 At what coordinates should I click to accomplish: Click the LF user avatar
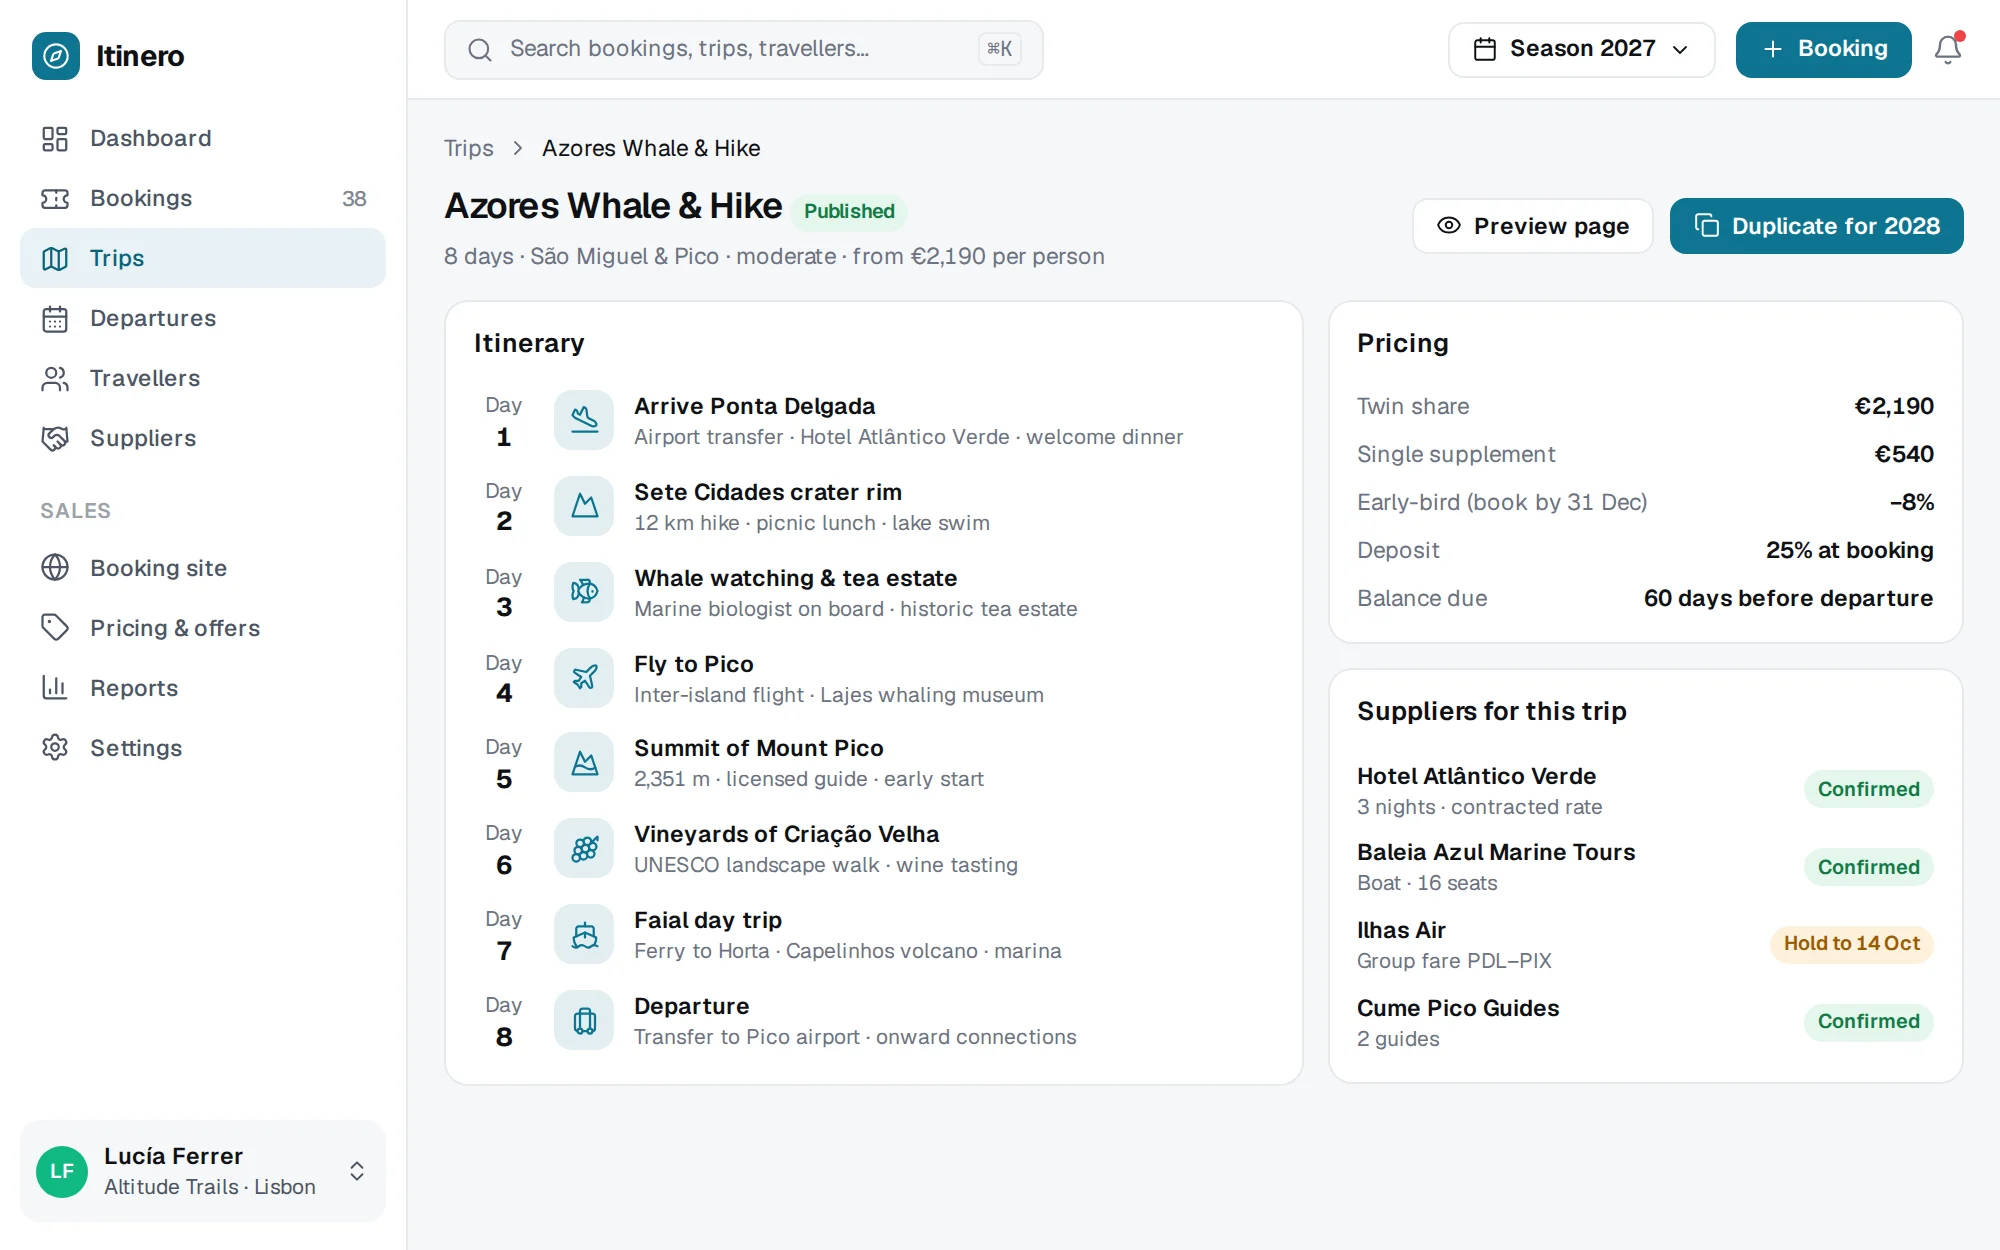click(x=62, y=1171)
